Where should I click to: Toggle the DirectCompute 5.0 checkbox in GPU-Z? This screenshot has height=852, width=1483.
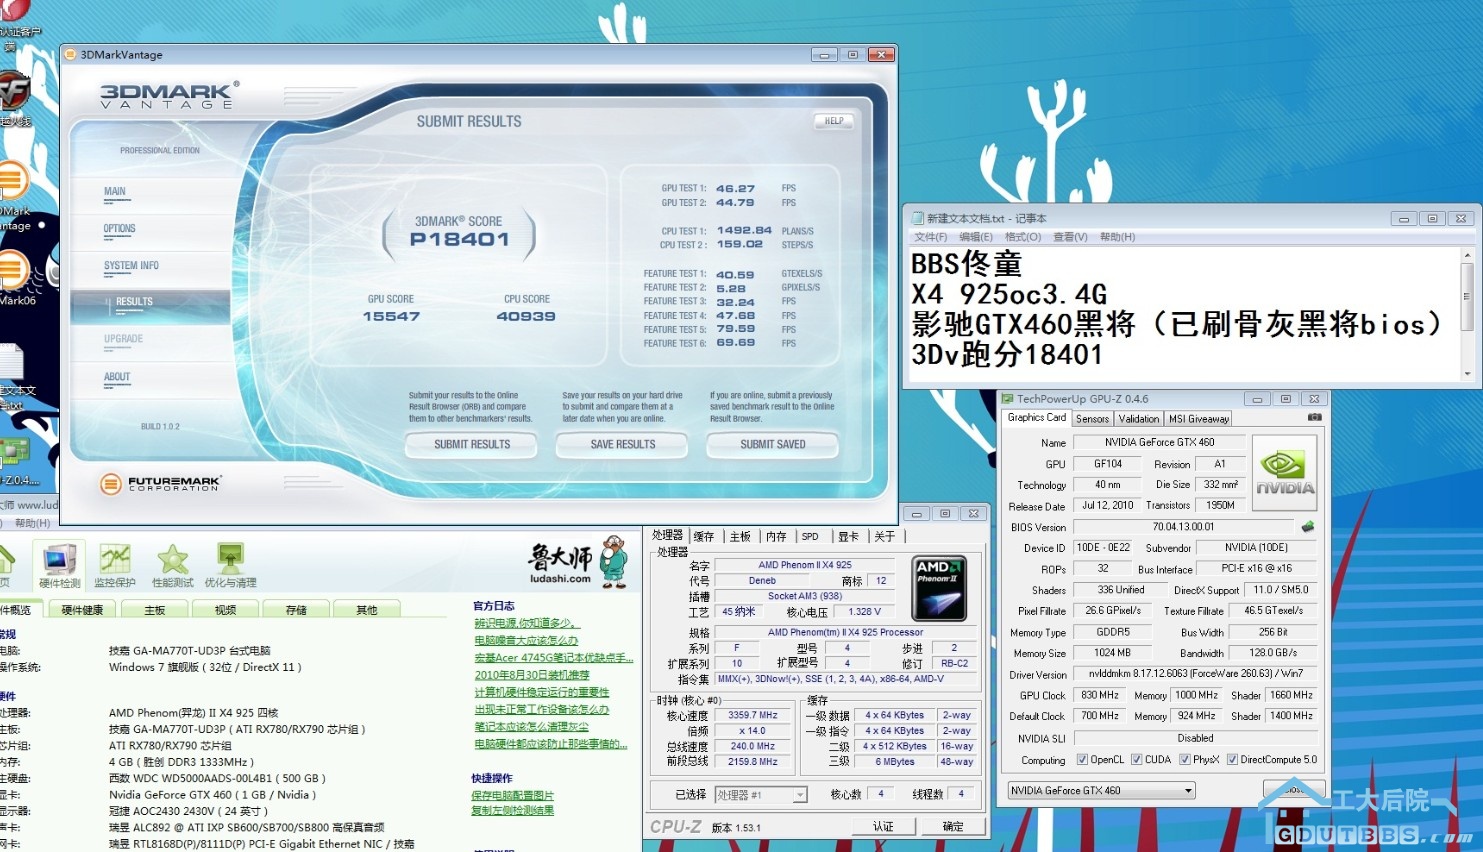pos(1232,760)
